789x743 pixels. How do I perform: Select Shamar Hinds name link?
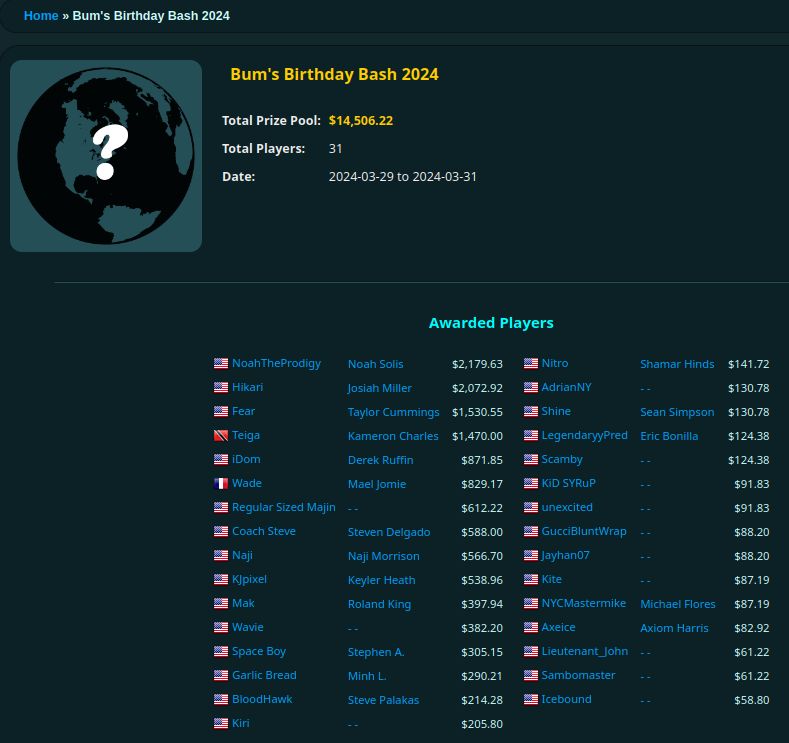(677, 364)
